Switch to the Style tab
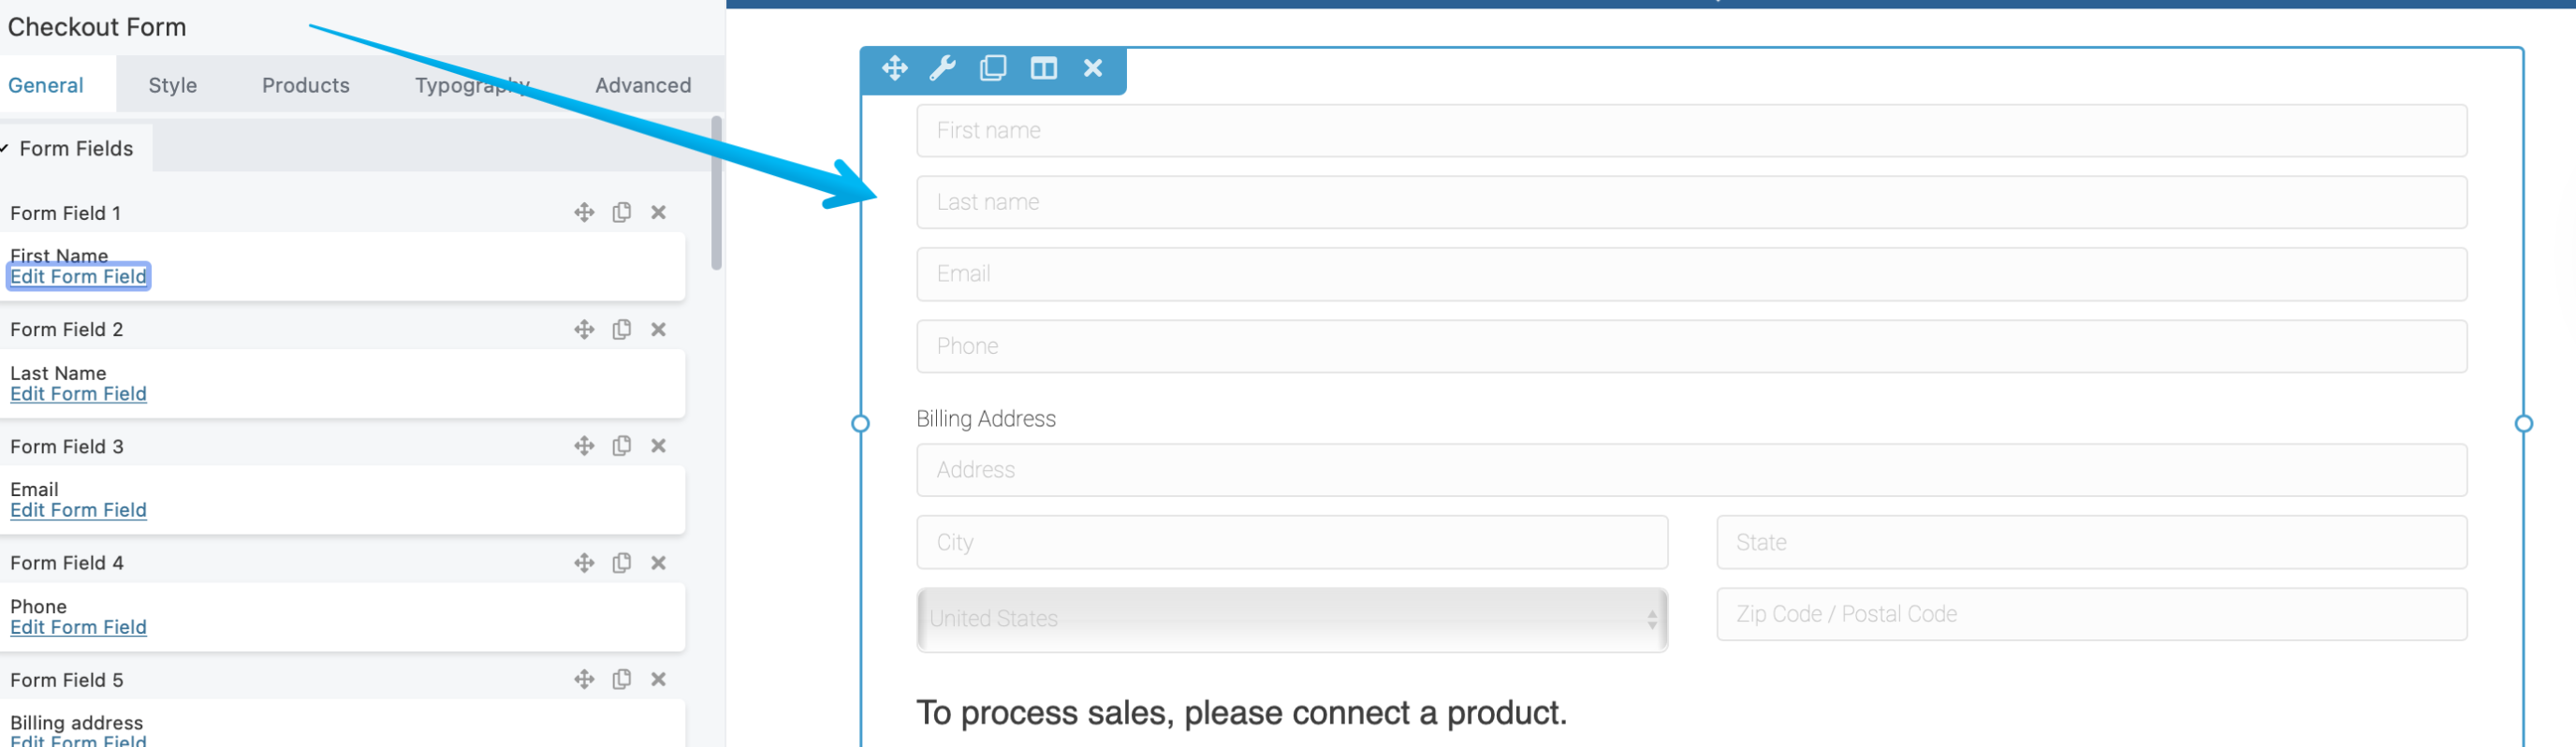2576x747 pixels. [x=172, y=85]
